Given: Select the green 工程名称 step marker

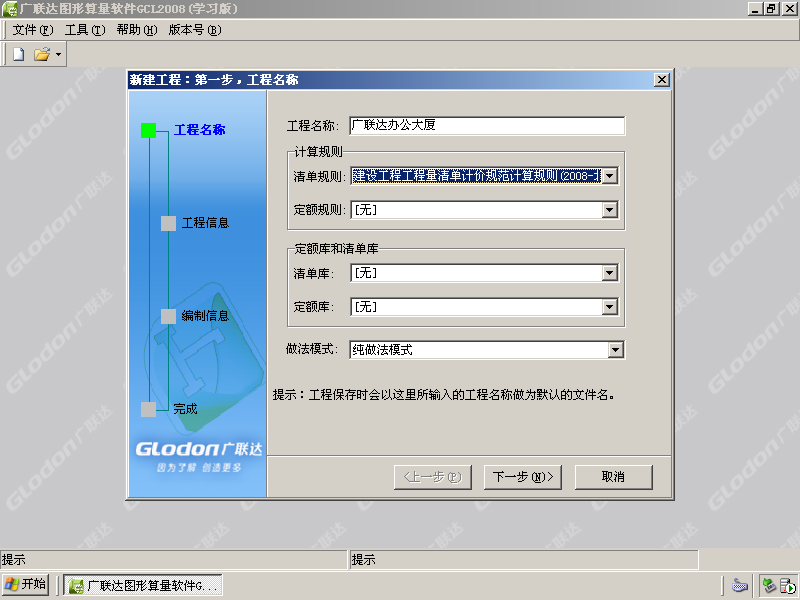Looking at the screenshot, I should click(148, 130).
